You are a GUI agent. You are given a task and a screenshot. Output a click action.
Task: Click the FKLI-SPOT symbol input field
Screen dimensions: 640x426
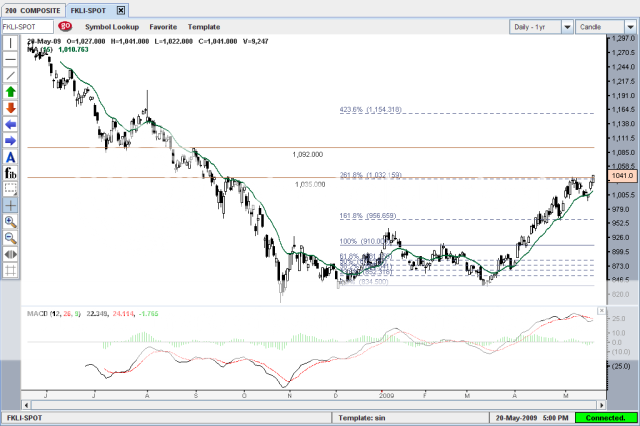[x=28, y=27]
